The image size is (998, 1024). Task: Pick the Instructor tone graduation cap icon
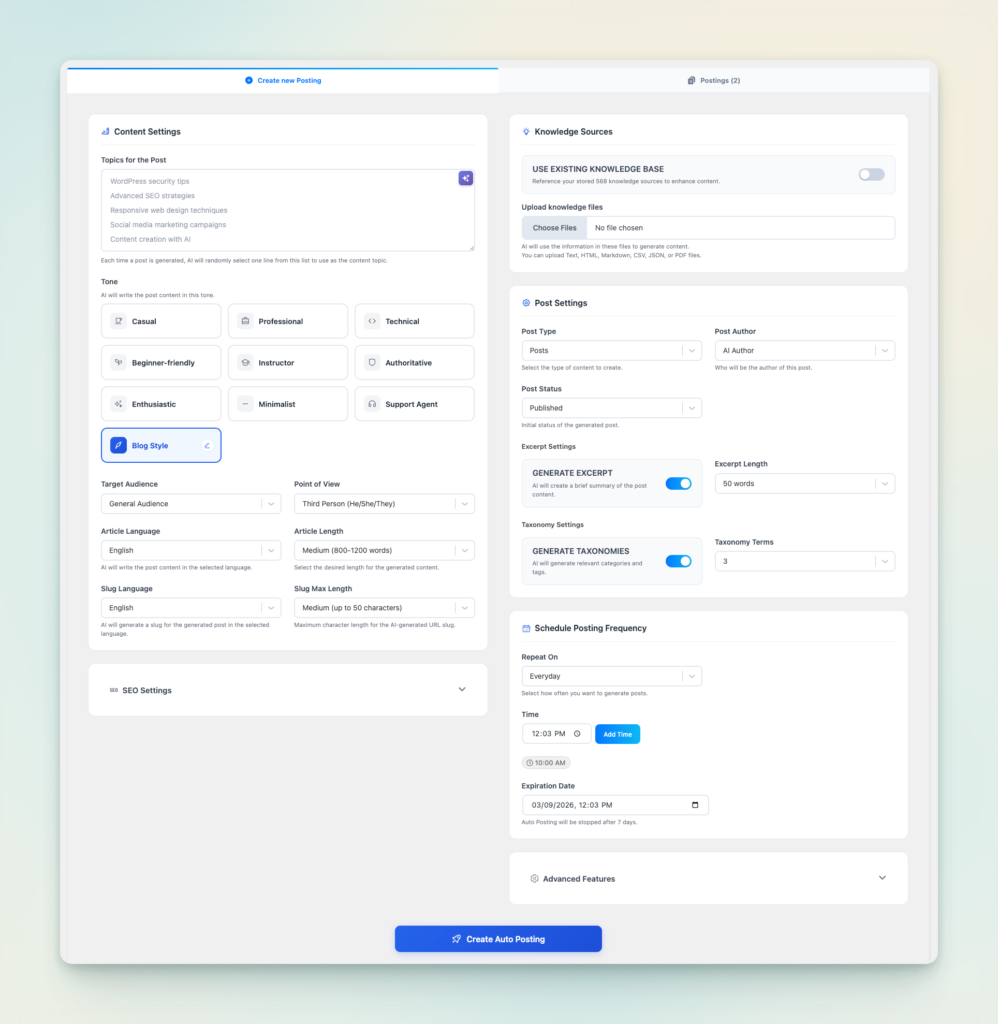pyautogui.click(x=245, y=363)
